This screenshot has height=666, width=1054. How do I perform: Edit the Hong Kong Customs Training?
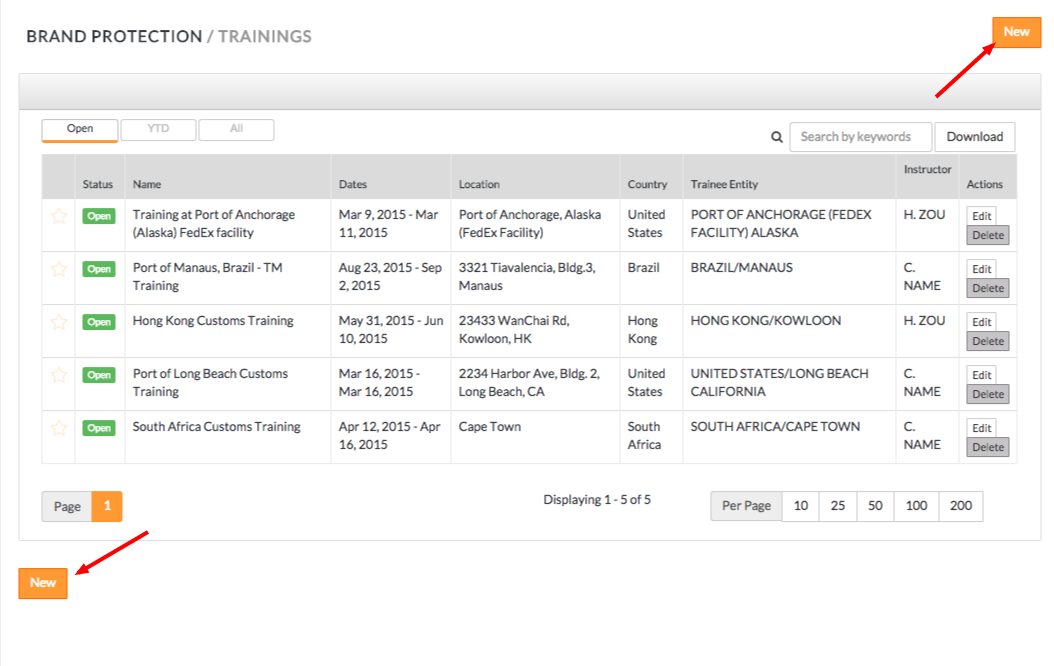pos(982,322)
